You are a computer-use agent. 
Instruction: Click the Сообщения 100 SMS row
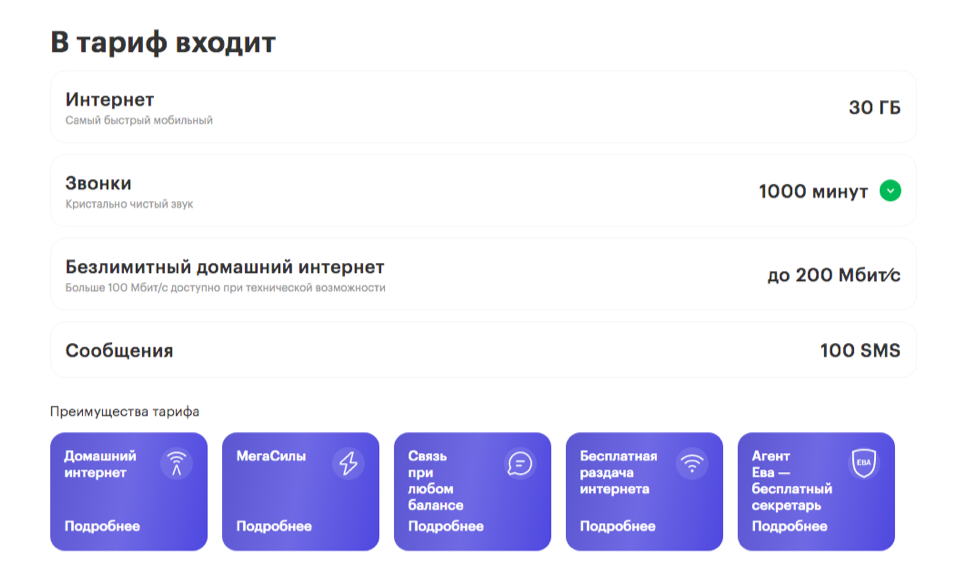[483, 350]
